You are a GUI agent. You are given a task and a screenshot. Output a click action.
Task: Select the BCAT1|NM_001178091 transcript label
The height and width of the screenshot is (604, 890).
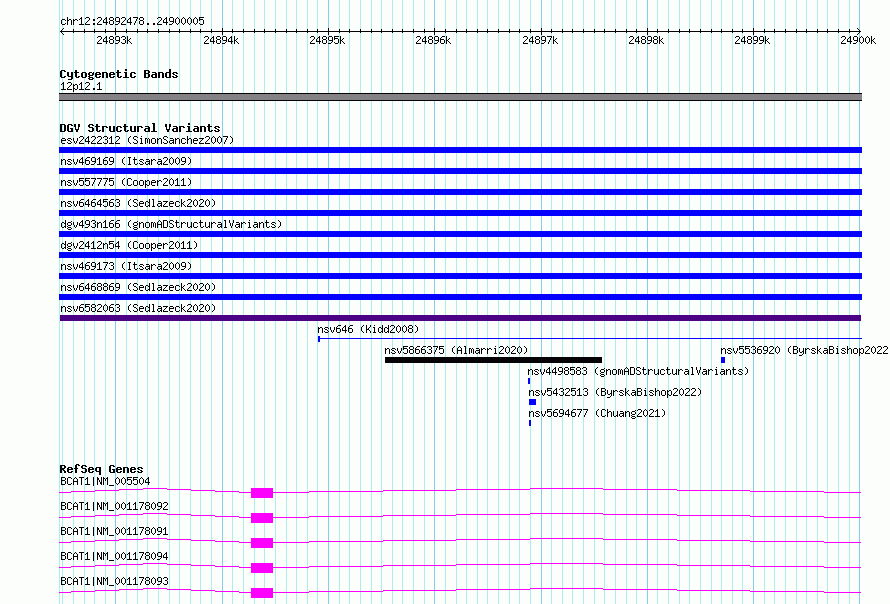114,531
